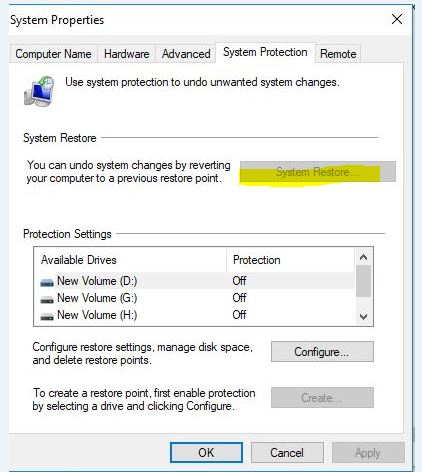Click the drive list scrollbar thumb
This screenshot has height=472, width=422.
[x=363, y=281]
